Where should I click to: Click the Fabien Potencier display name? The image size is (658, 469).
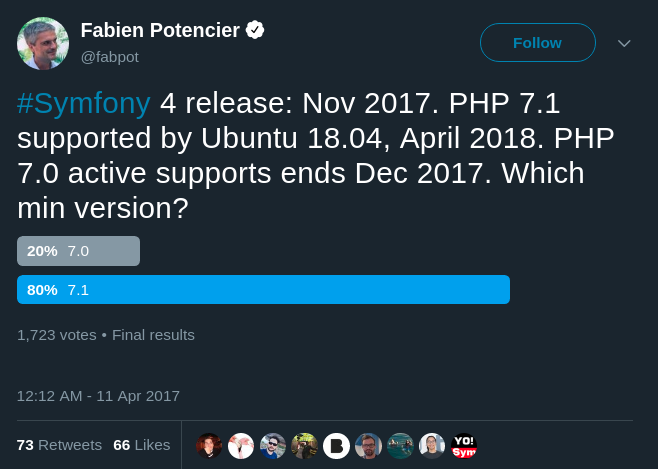[160, 30]
